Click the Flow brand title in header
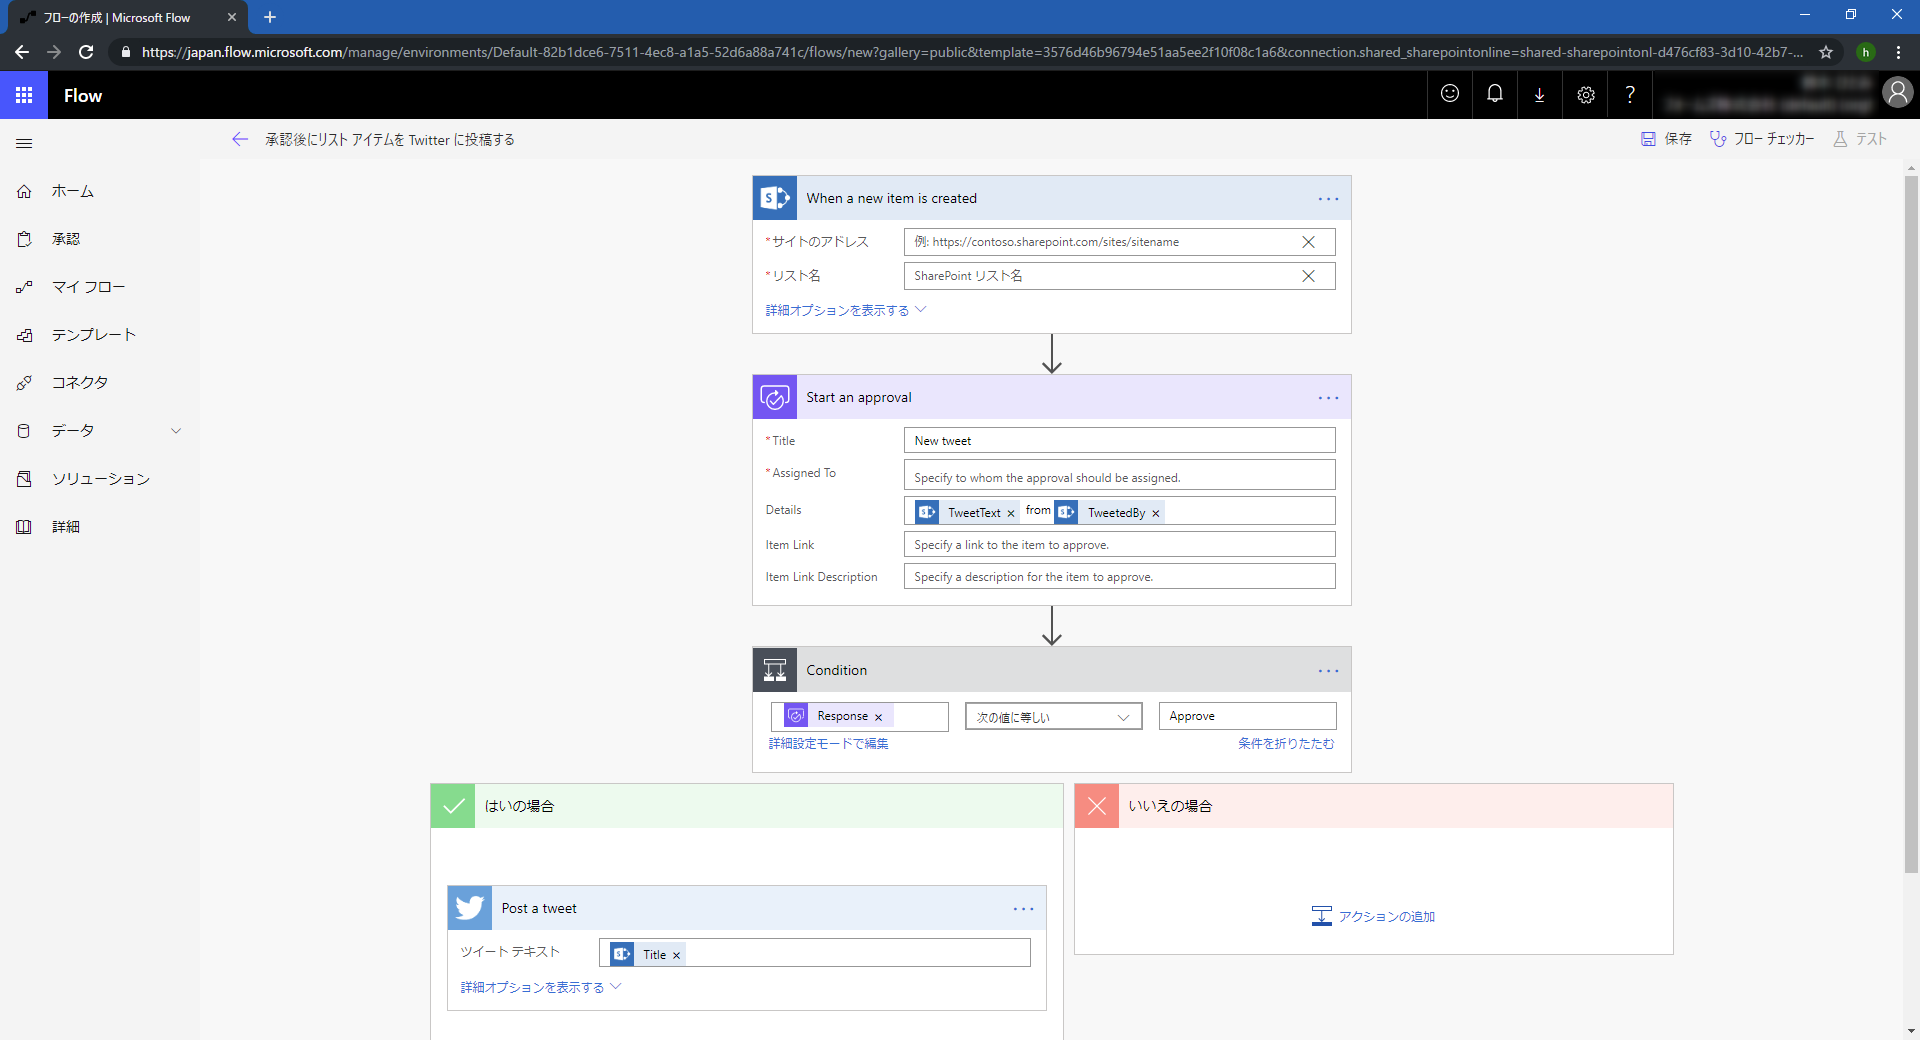1920x1040 pixels. pos(83,96)
